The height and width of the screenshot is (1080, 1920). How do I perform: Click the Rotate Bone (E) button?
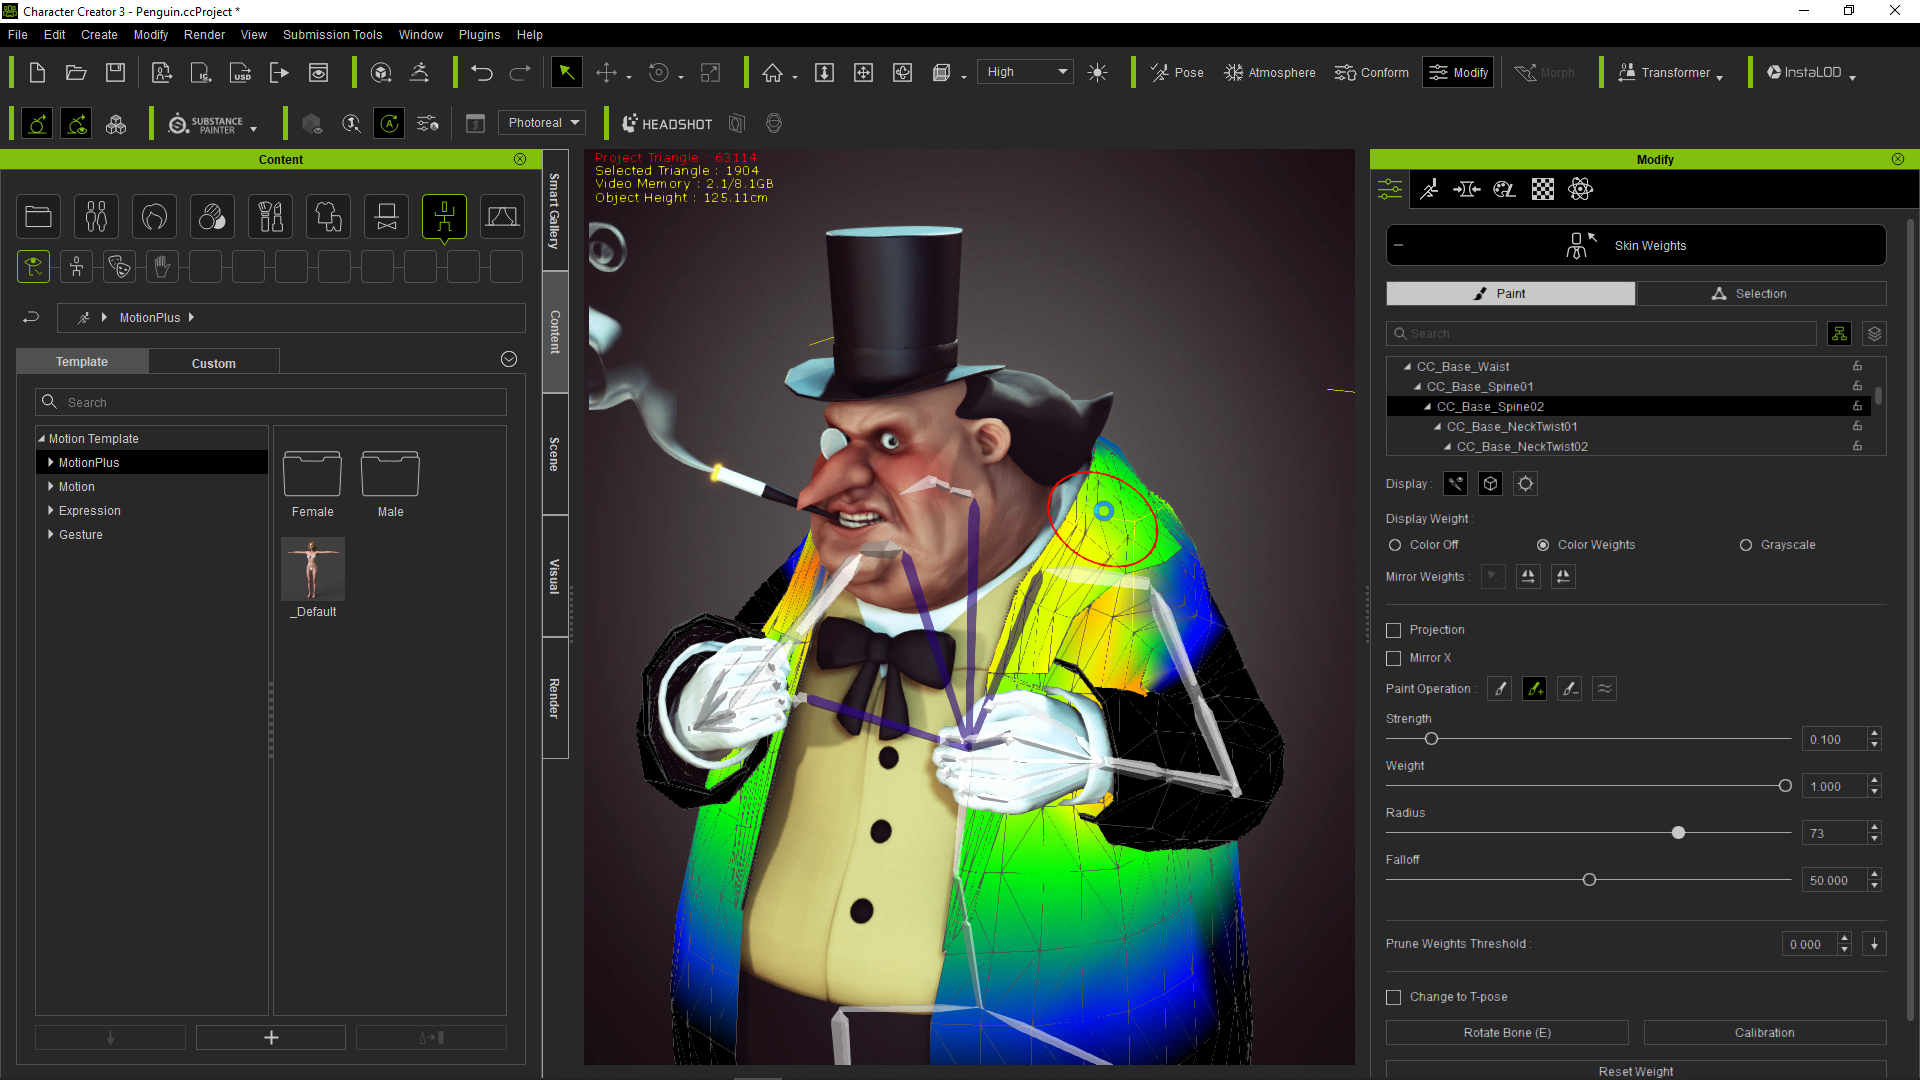click(x=1507, y=1033)
